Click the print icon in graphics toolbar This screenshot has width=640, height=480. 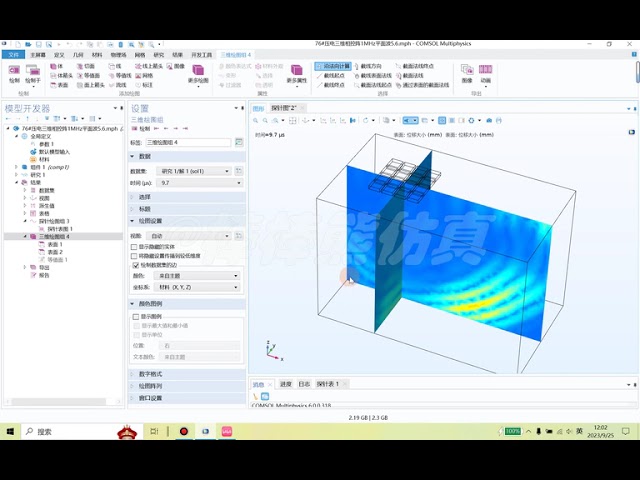click(499, 120)
